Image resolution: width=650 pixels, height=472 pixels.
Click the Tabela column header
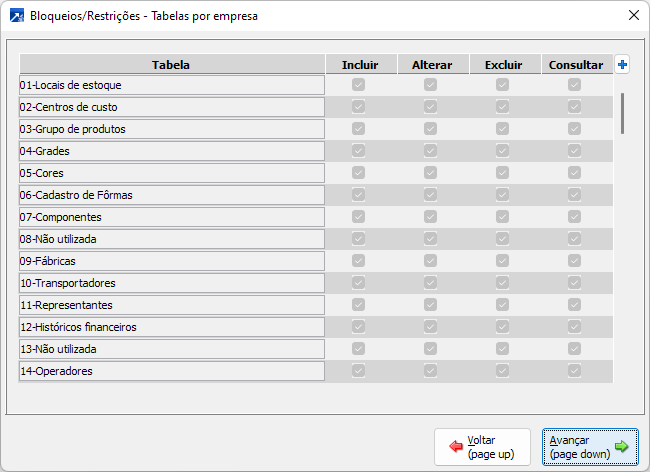[171, 65]
